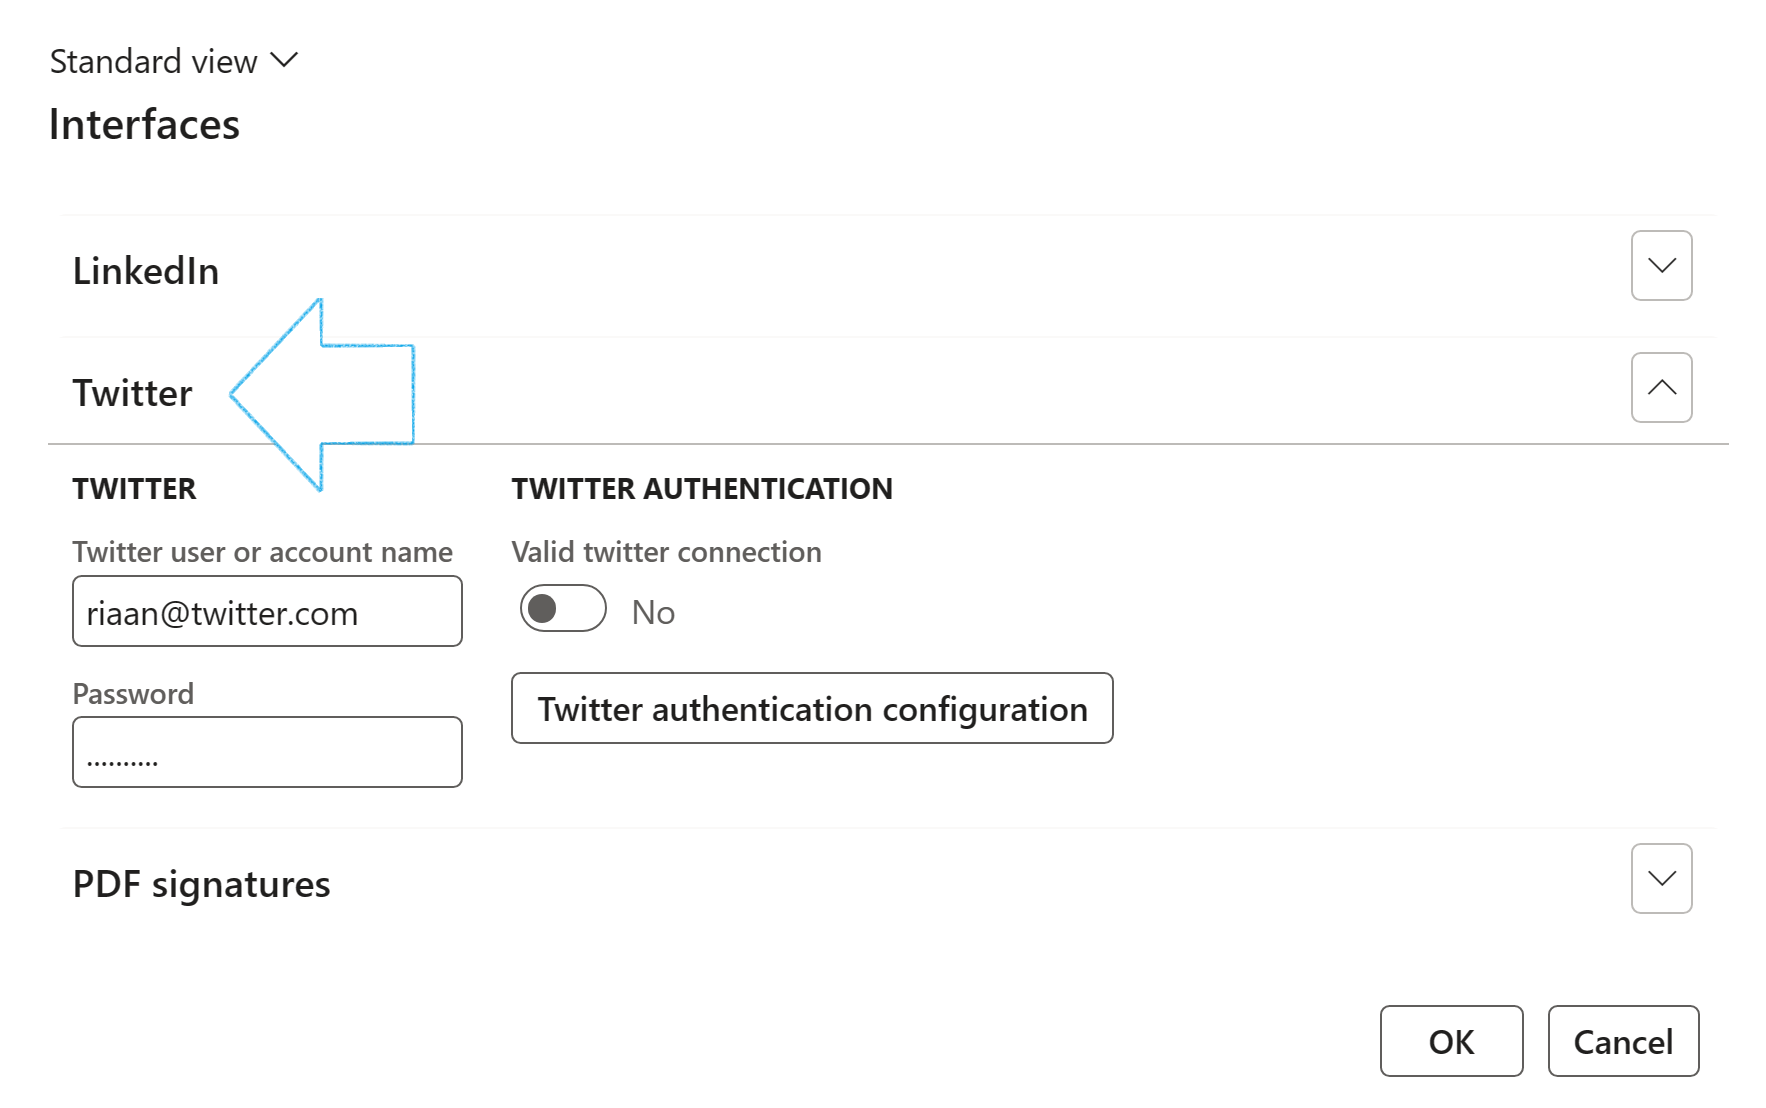Focus the Password field
Image resolution: width=1766 pixels, height=1108 pixels.
point(267,752)
